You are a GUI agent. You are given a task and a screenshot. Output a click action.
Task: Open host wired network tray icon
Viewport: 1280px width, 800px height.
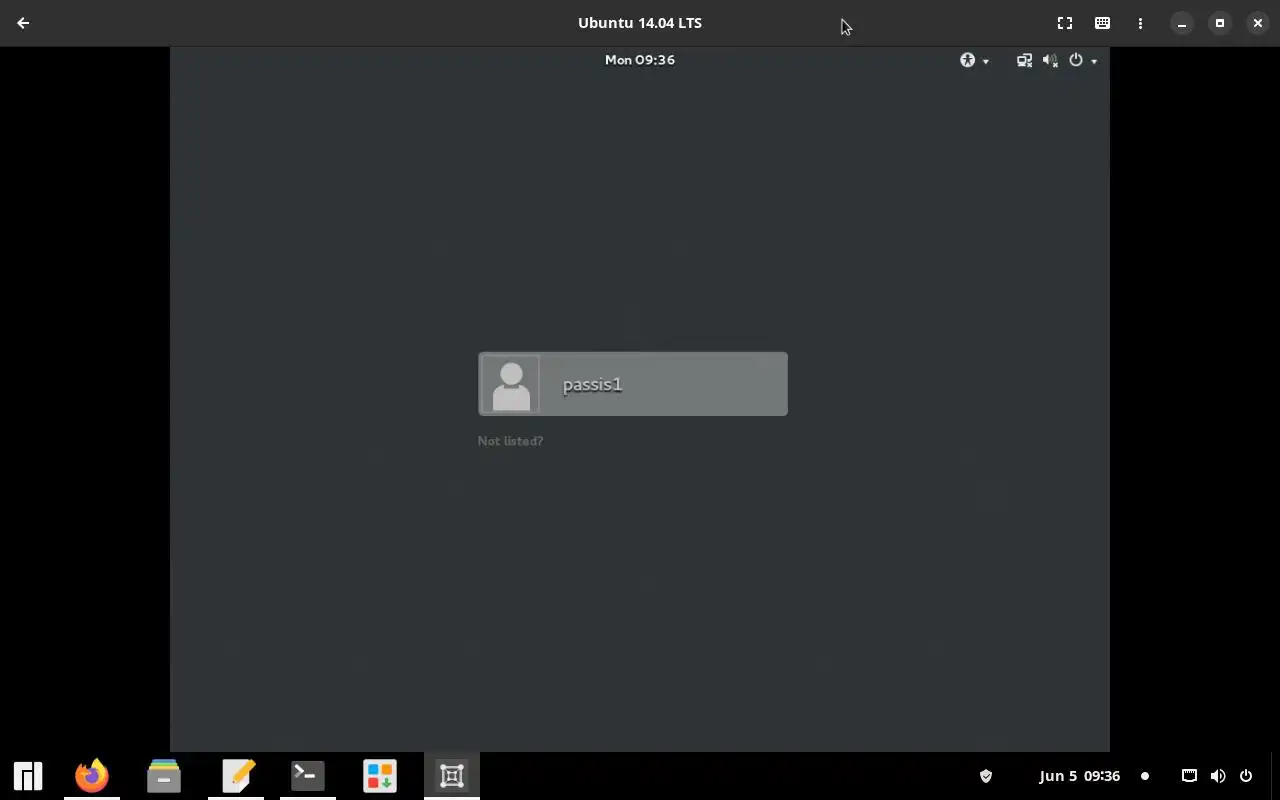[1189, 776]
